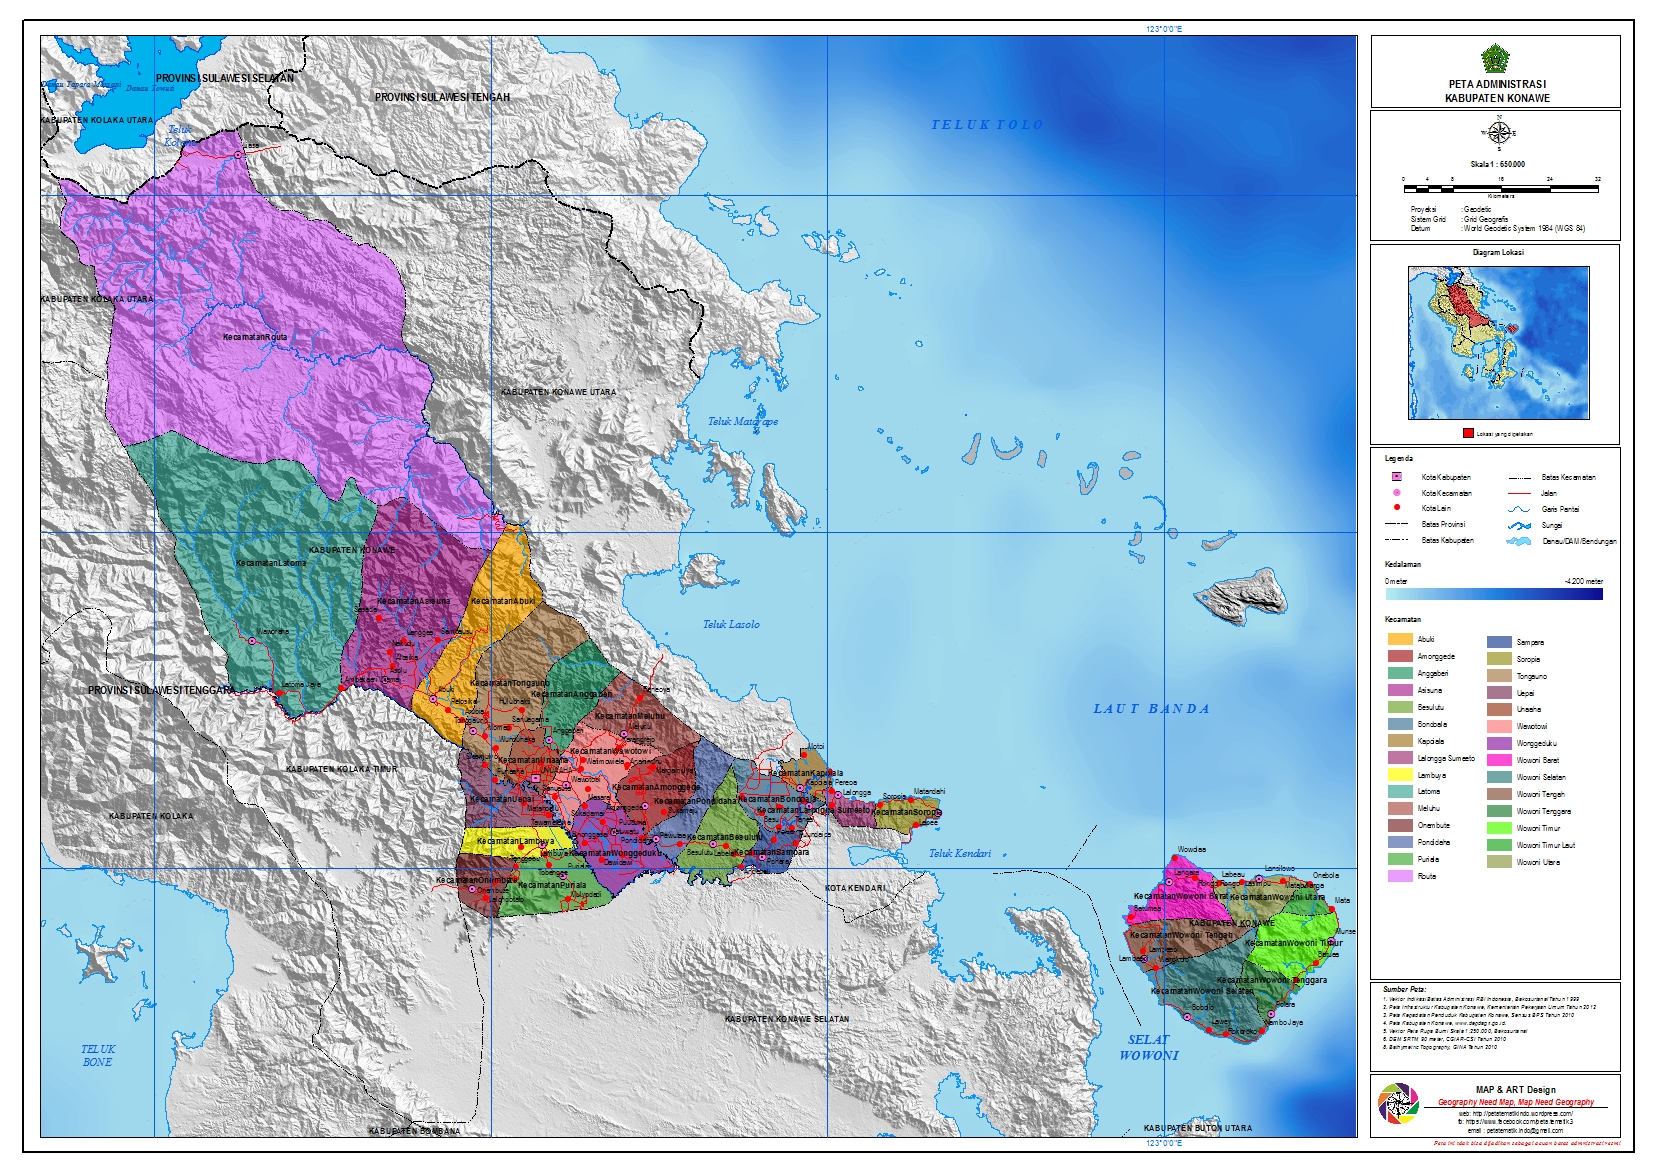The image size is (1653, 1170).
Task: Click the red Lokasi yang dipetakan square
Action: pyautogui.click(x=1468, y=433)
